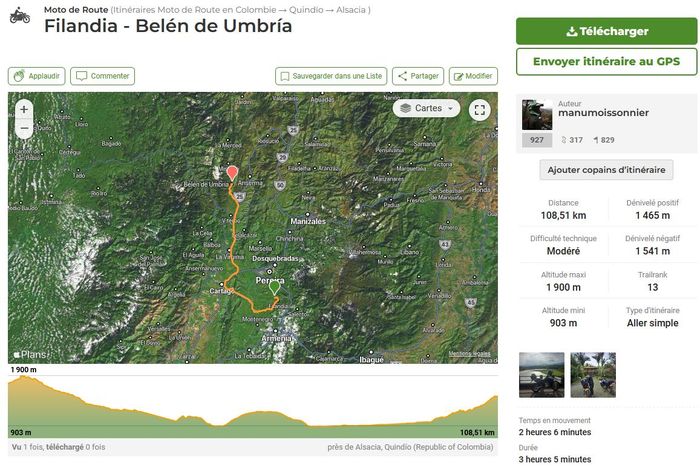Send route using Envoyer itinéraire au GPS
The width and height of the screenshot is (700, 466).
606,61
